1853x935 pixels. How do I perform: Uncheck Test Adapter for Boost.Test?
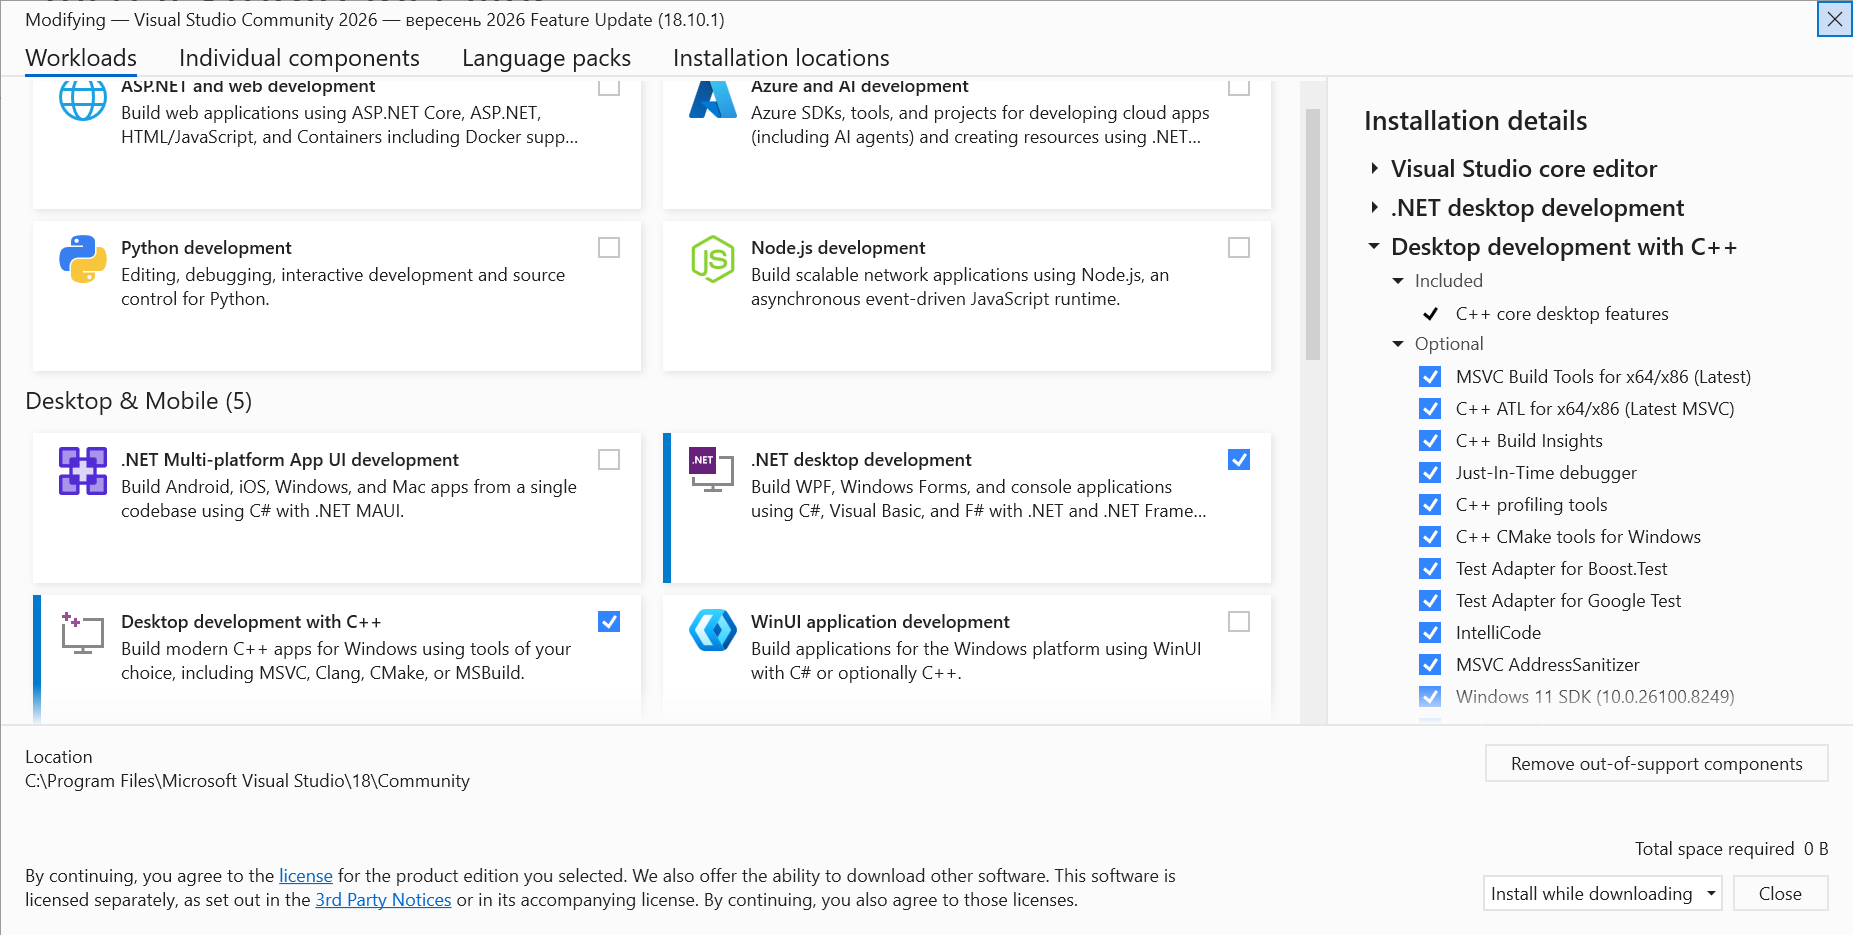click(x=1431, y=569)
